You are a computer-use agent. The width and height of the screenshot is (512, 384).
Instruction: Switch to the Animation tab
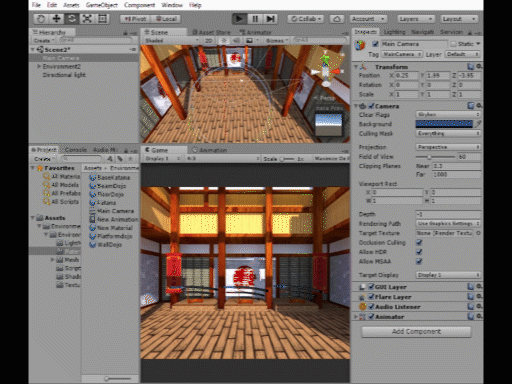[209, 150]
